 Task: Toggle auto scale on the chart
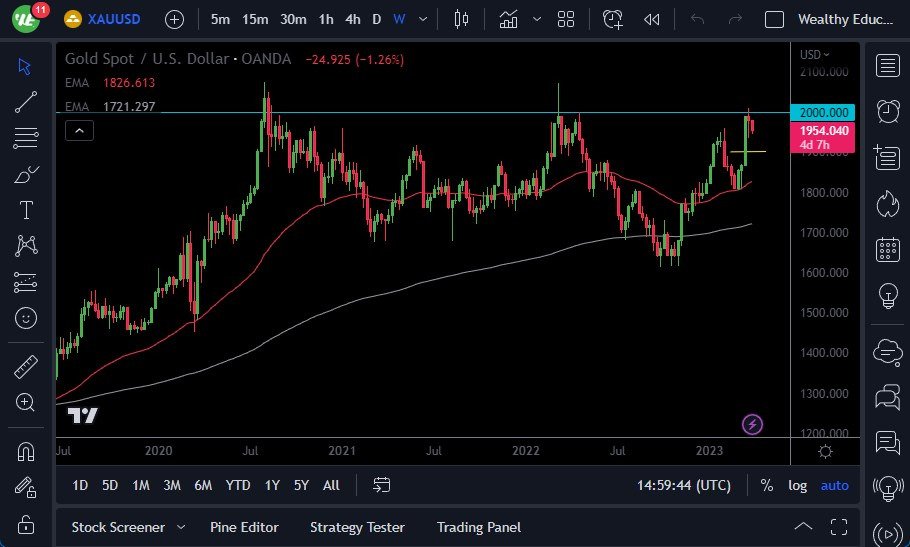click(x=834, y=485)
